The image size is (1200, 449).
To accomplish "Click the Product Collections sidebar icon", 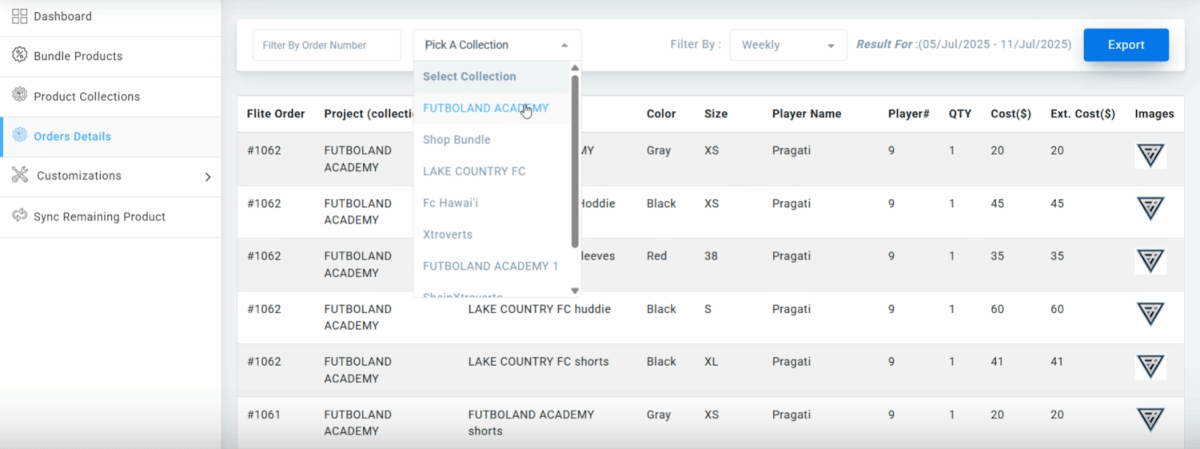I will (x=19, y=96).
